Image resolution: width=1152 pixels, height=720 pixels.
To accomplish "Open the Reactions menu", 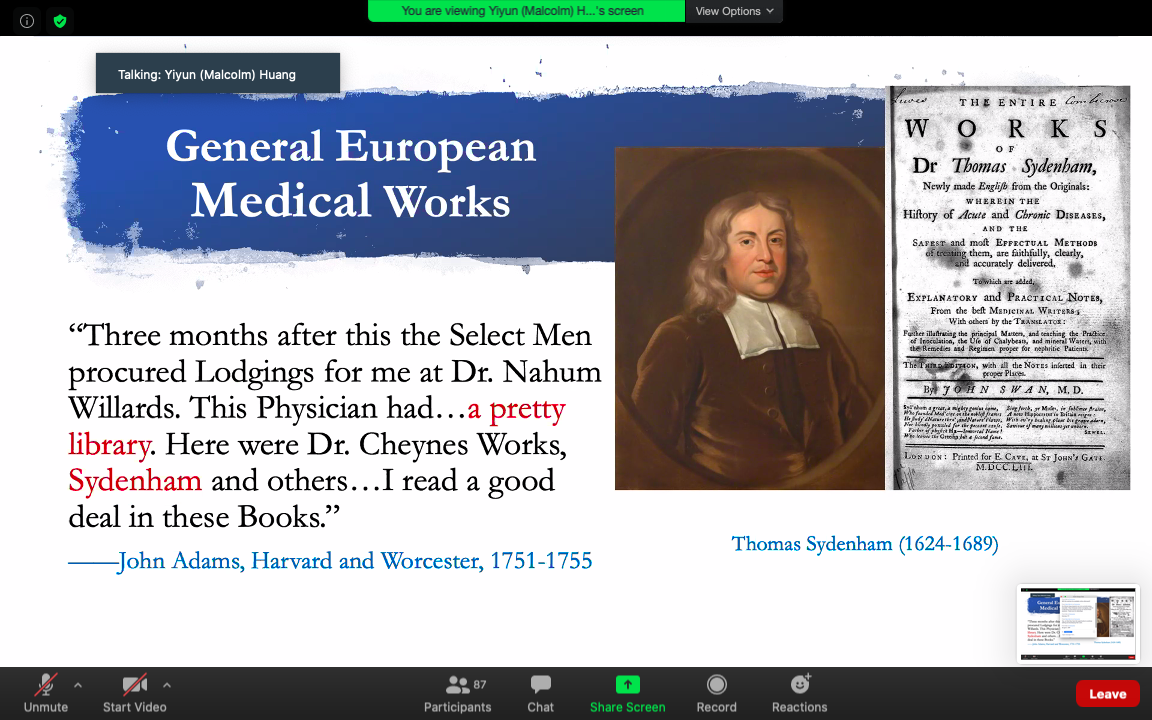I will coord(799,693).
